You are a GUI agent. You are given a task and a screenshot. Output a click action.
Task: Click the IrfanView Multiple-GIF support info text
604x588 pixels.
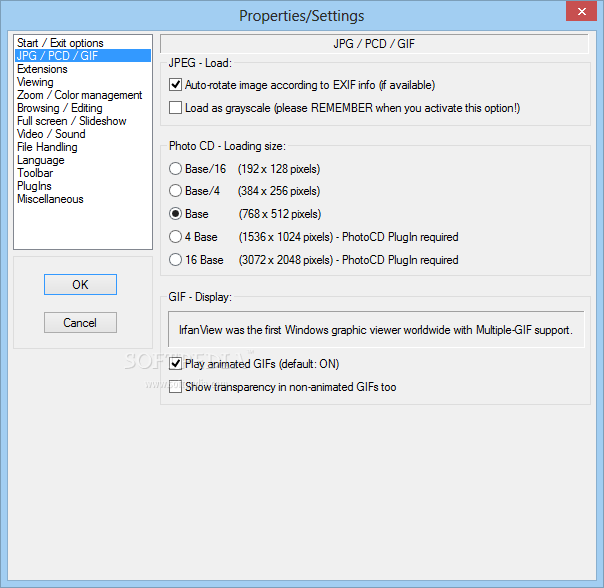tap(376, 330)
